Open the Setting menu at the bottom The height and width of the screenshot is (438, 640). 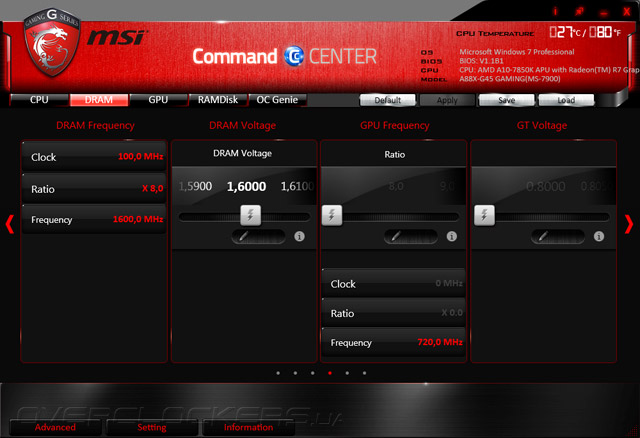pos(152,427)
